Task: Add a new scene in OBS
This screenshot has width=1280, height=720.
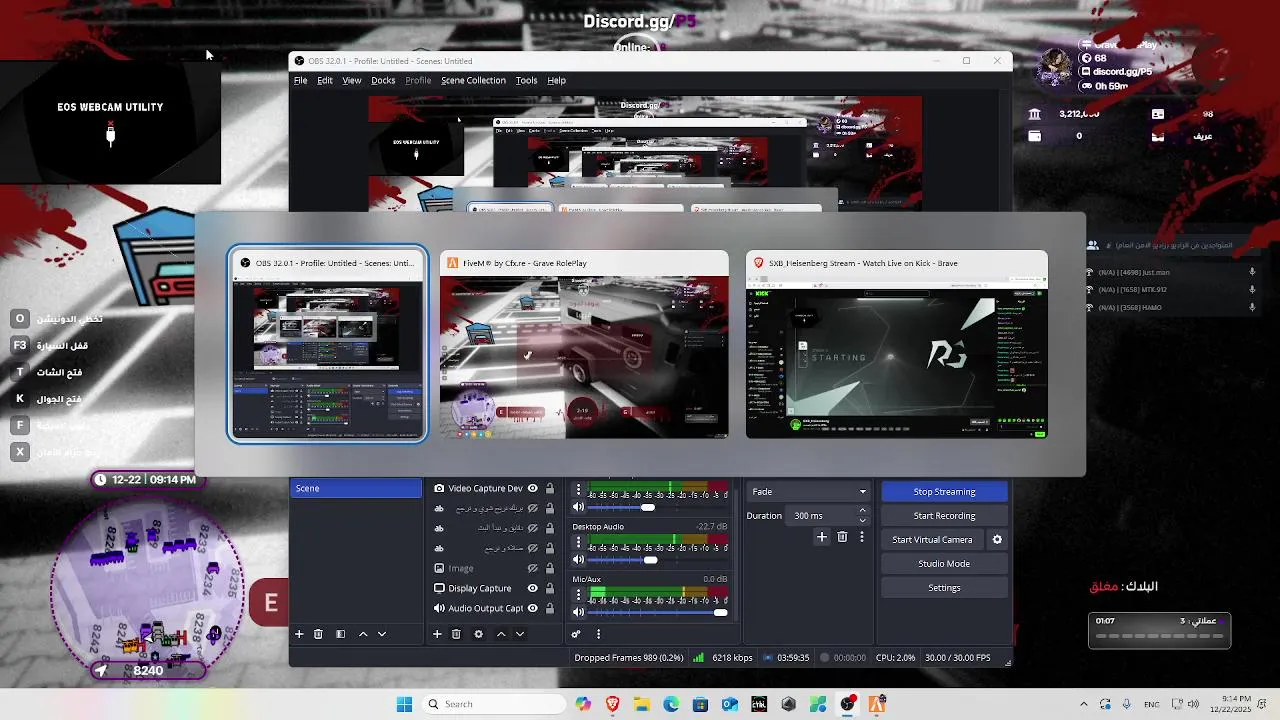Action: [298, 634]
